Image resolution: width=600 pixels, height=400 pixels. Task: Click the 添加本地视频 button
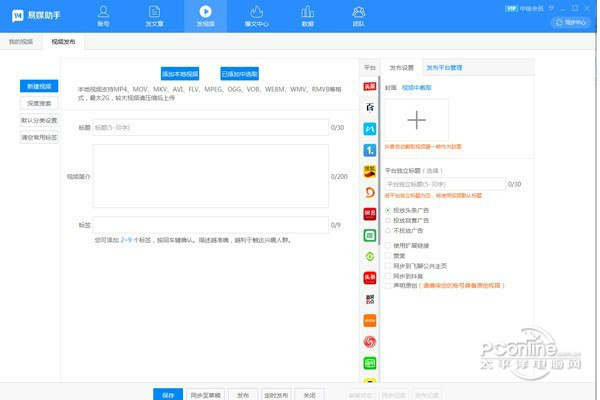180,74
